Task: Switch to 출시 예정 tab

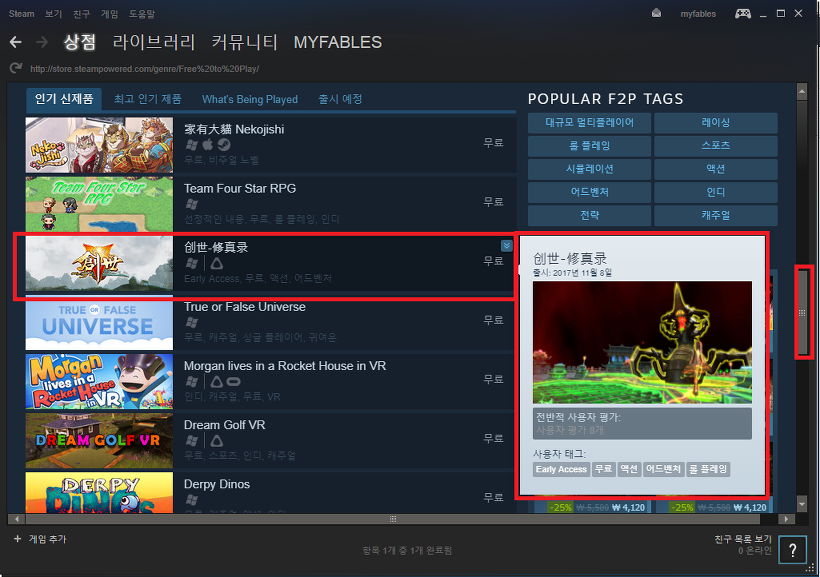Action: click(x=340, y=99)
